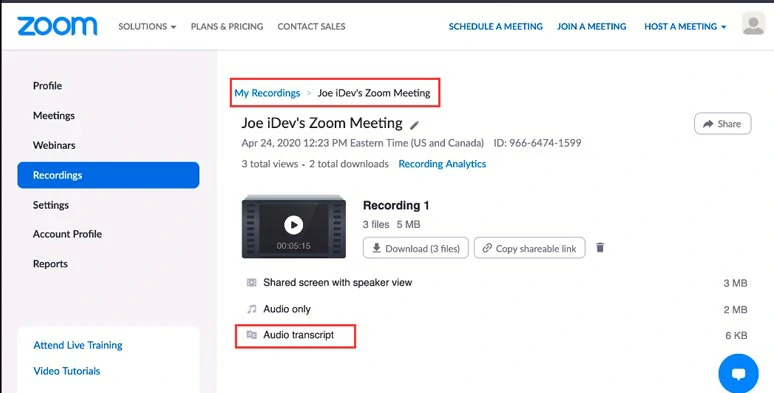Image resolution: width=774 pixels, height=393 pixels.
Task: Go to Webinars in sidebar
Action: click(x=54, y=145)
